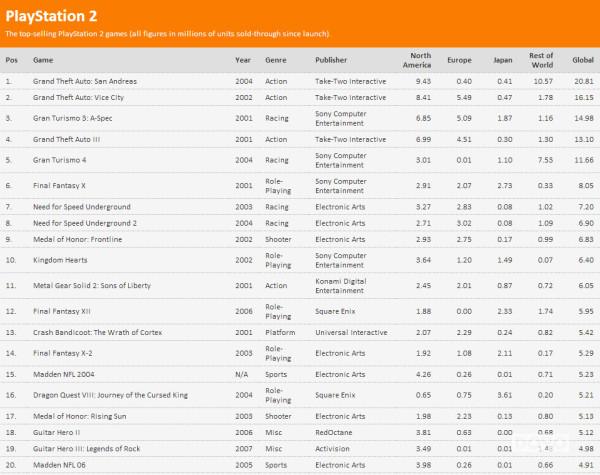Click 'RedOctane' publisher cell
This screenshot has width=600, height=475.
(x=334, y=433)
